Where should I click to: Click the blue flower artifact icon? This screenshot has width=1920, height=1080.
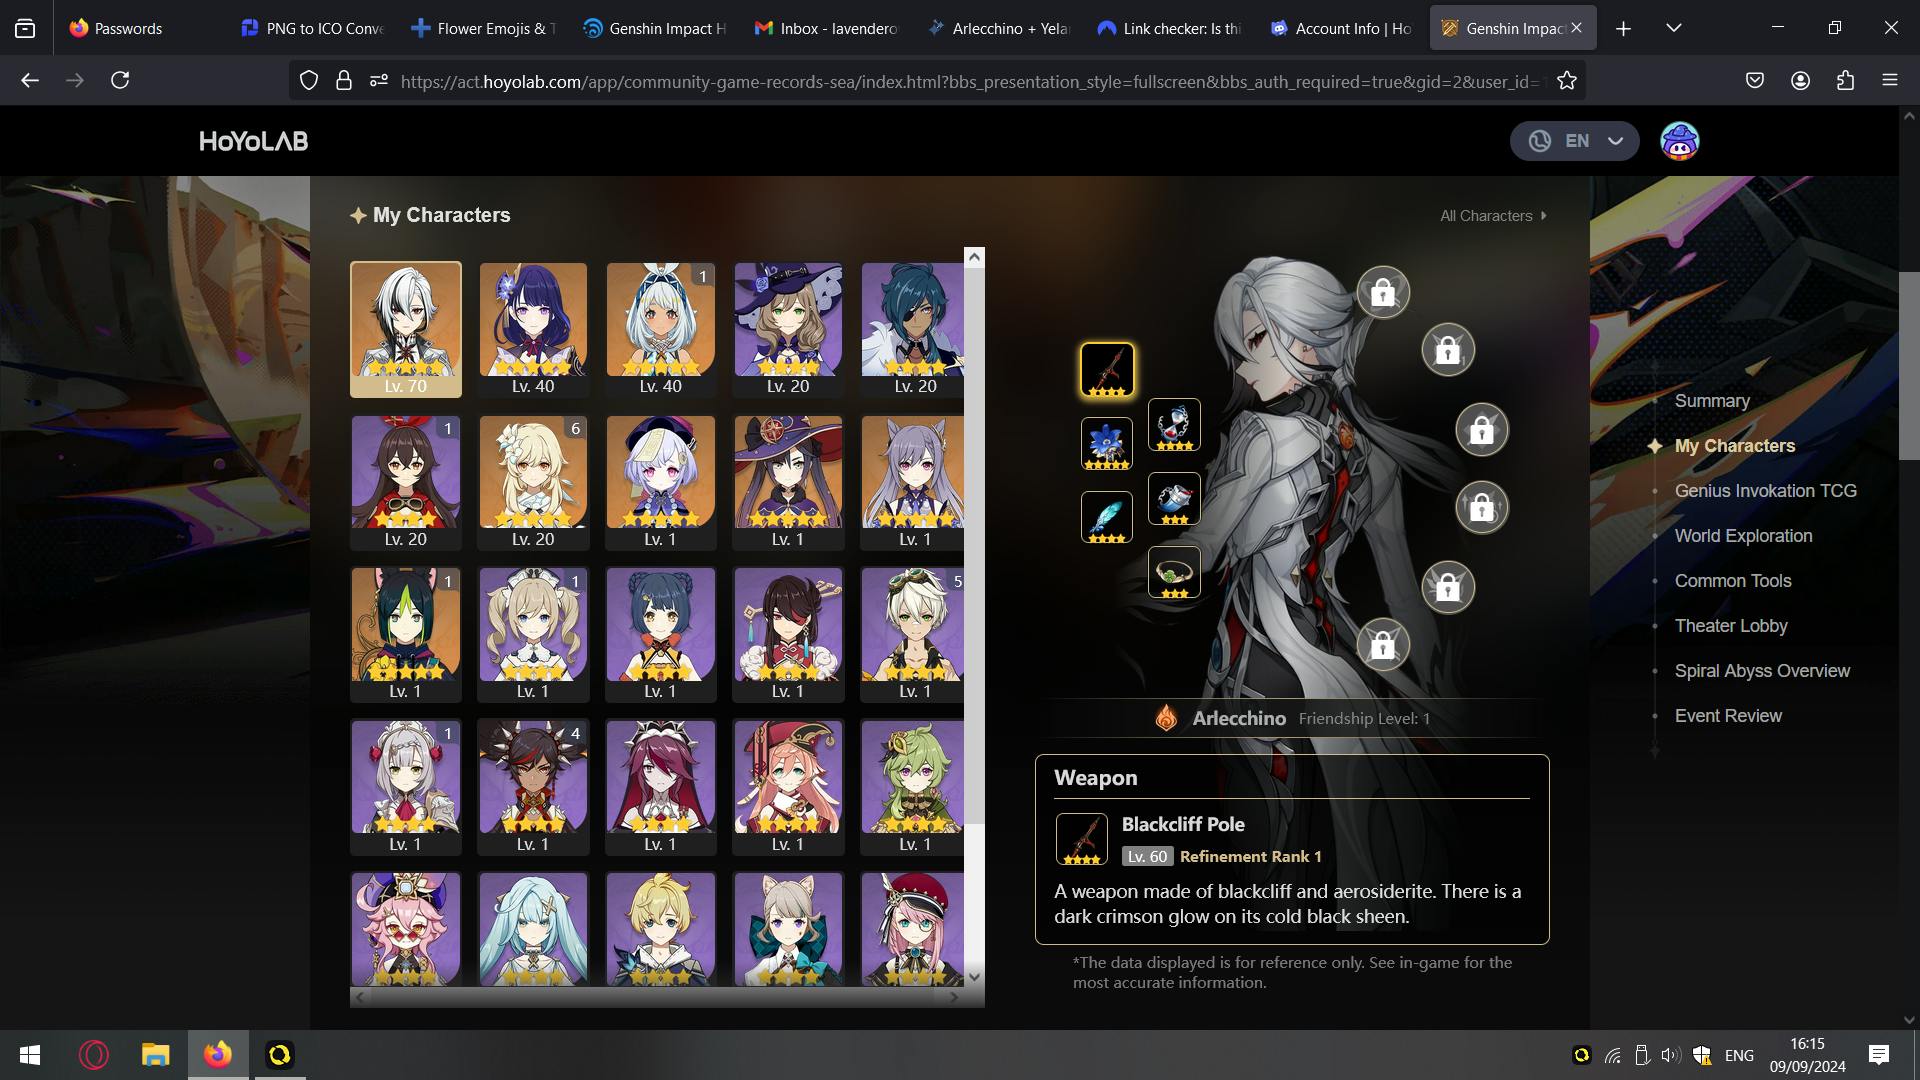click(1107, 443)
